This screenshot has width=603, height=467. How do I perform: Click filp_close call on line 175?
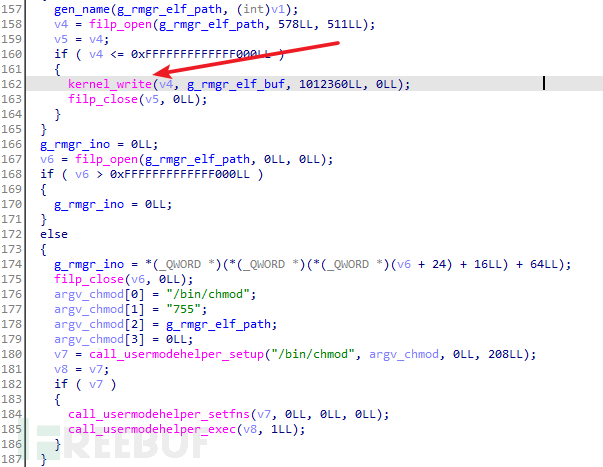[89, 279]
